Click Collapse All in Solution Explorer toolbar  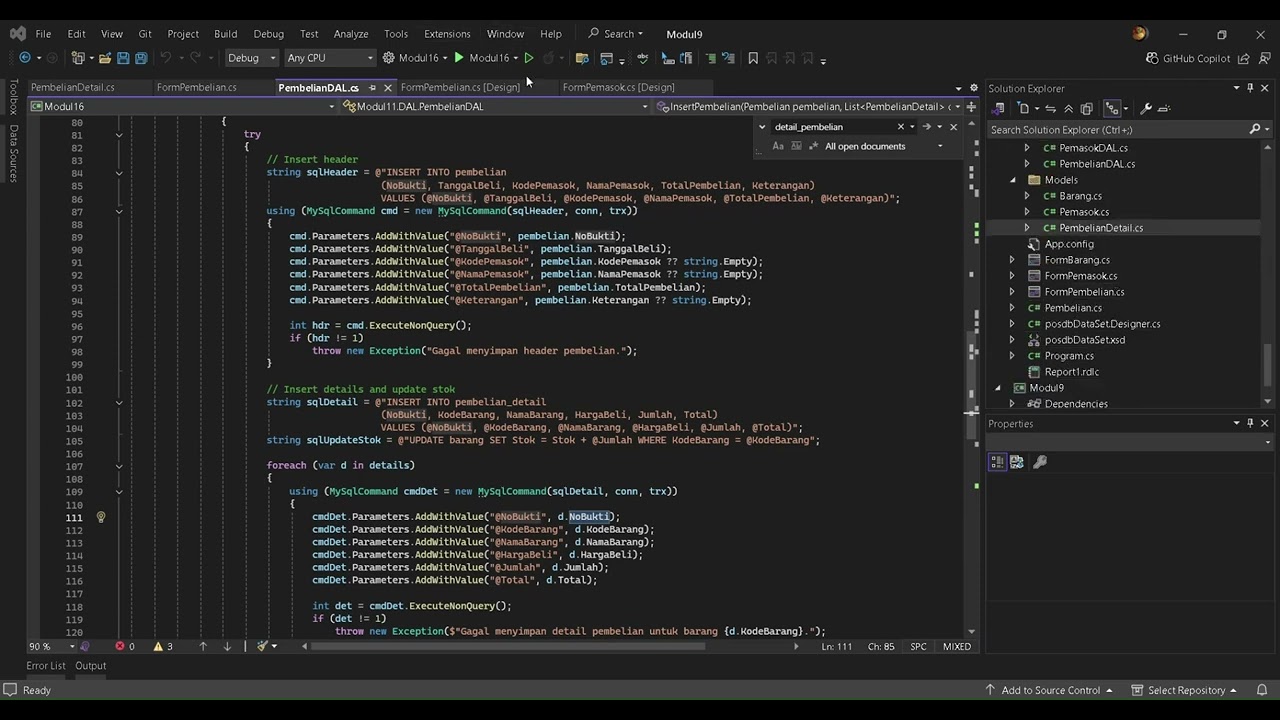click(x=1068, y=108)
